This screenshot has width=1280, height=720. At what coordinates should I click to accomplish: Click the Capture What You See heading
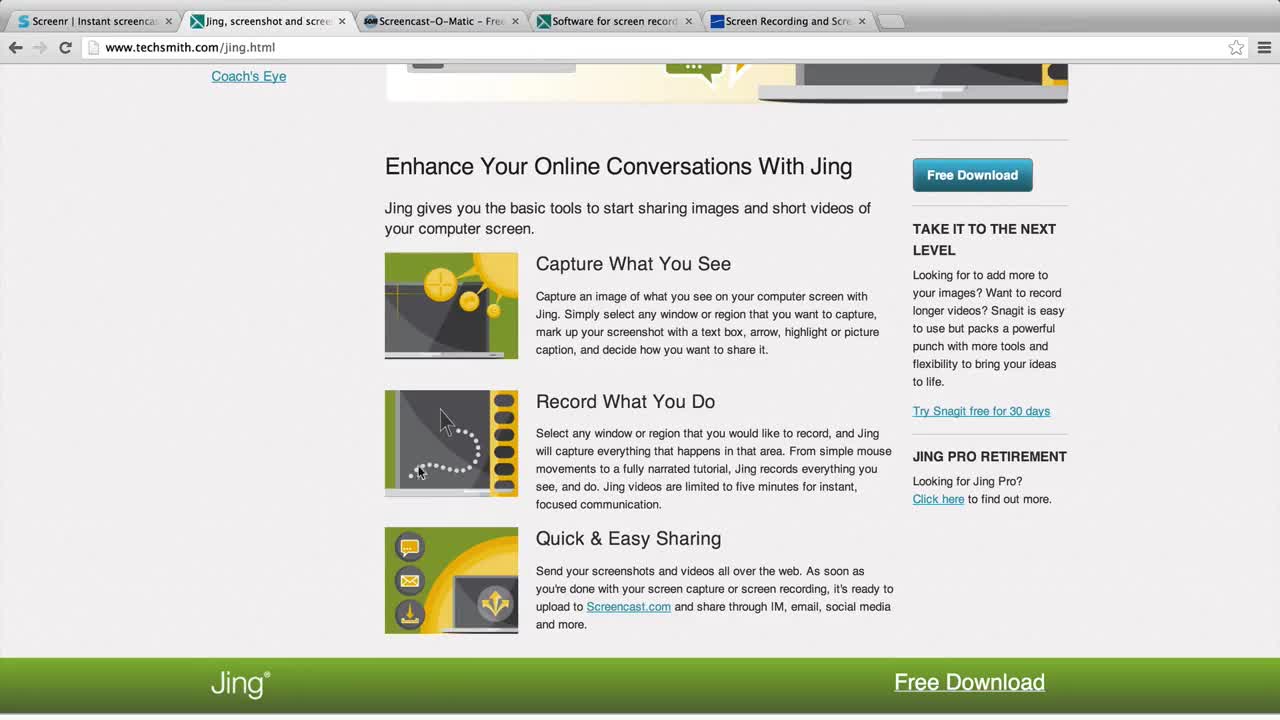(633, 264)
